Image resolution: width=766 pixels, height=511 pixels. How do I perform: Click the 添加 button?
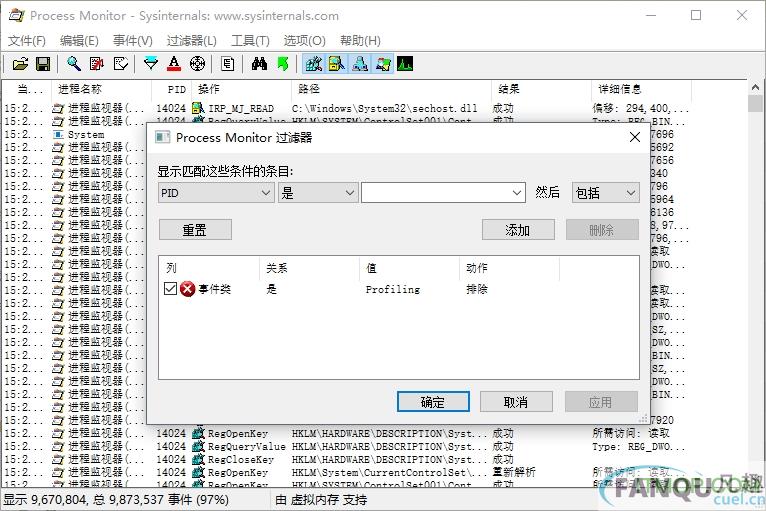click(x=518, y=230)
